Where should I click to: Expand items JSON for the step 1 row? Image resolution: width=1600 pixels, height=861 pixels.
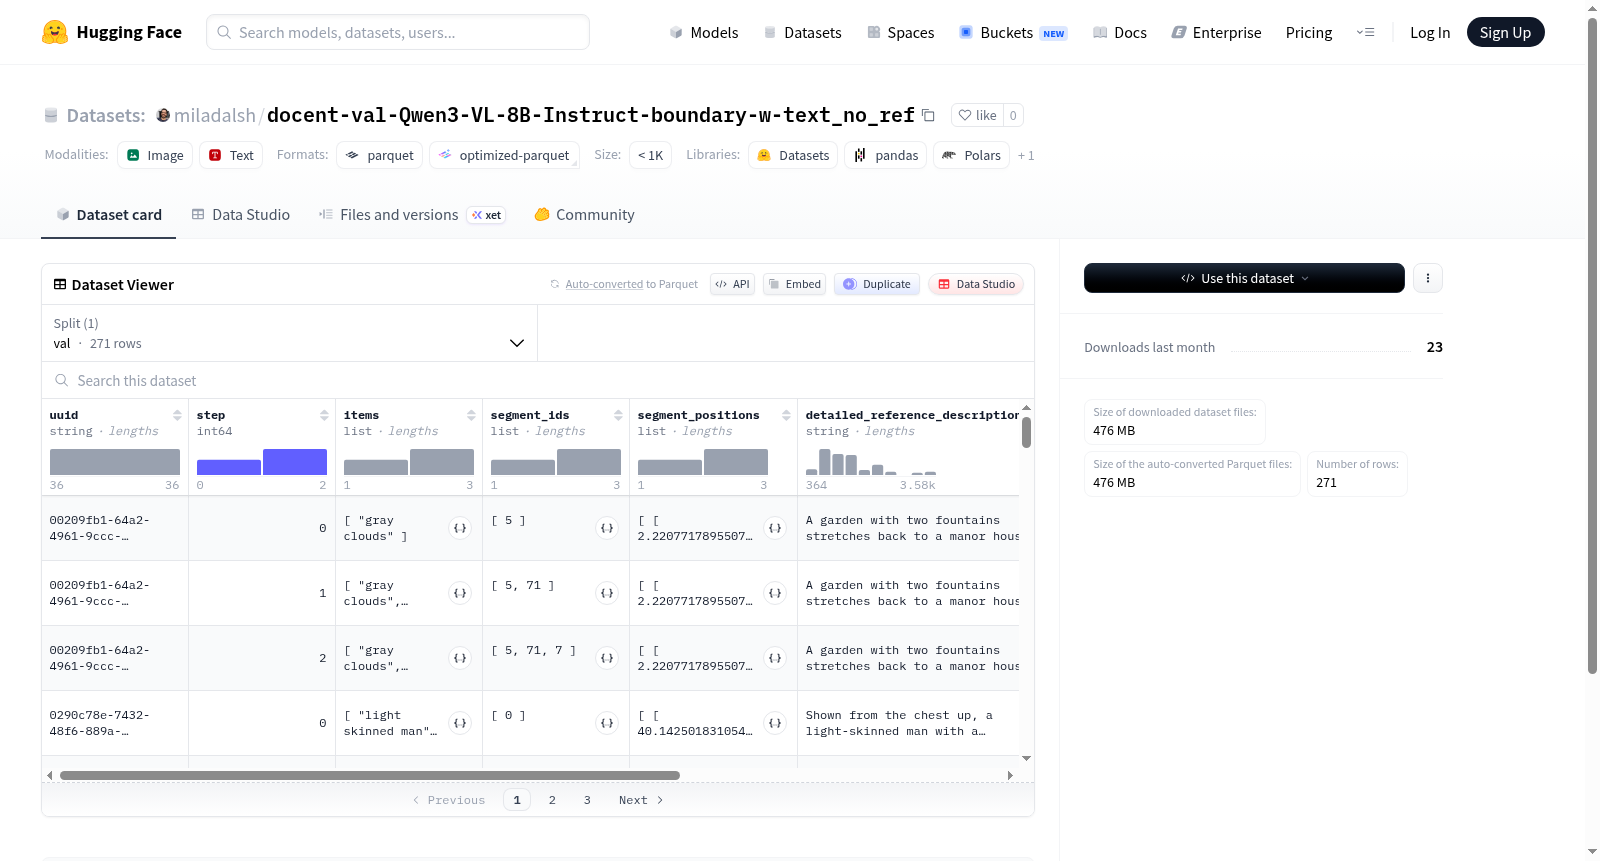click(x=460, y=593)
